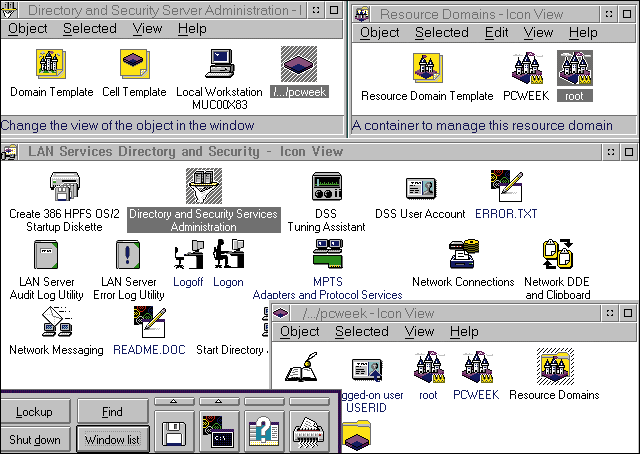This screenshot has width=640, height=454.
Task: Open View menu in Resource Domains window
Action: [539, 33]
